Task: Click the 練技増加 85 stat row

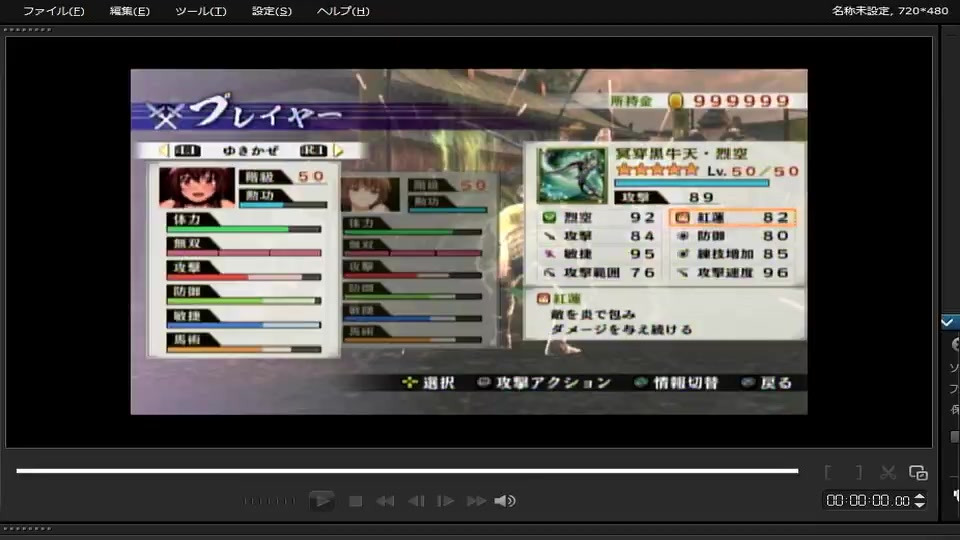Action: [732, 254]
